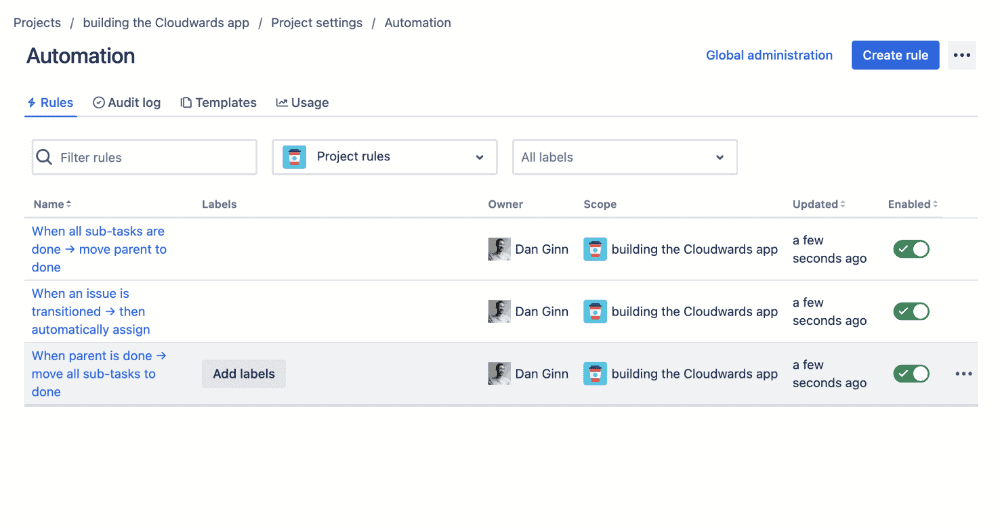This screenshot has width=1000, height=528.
Task: Toggle off the 'When an issue is transitioned' rule
Action: coord(911,312)
